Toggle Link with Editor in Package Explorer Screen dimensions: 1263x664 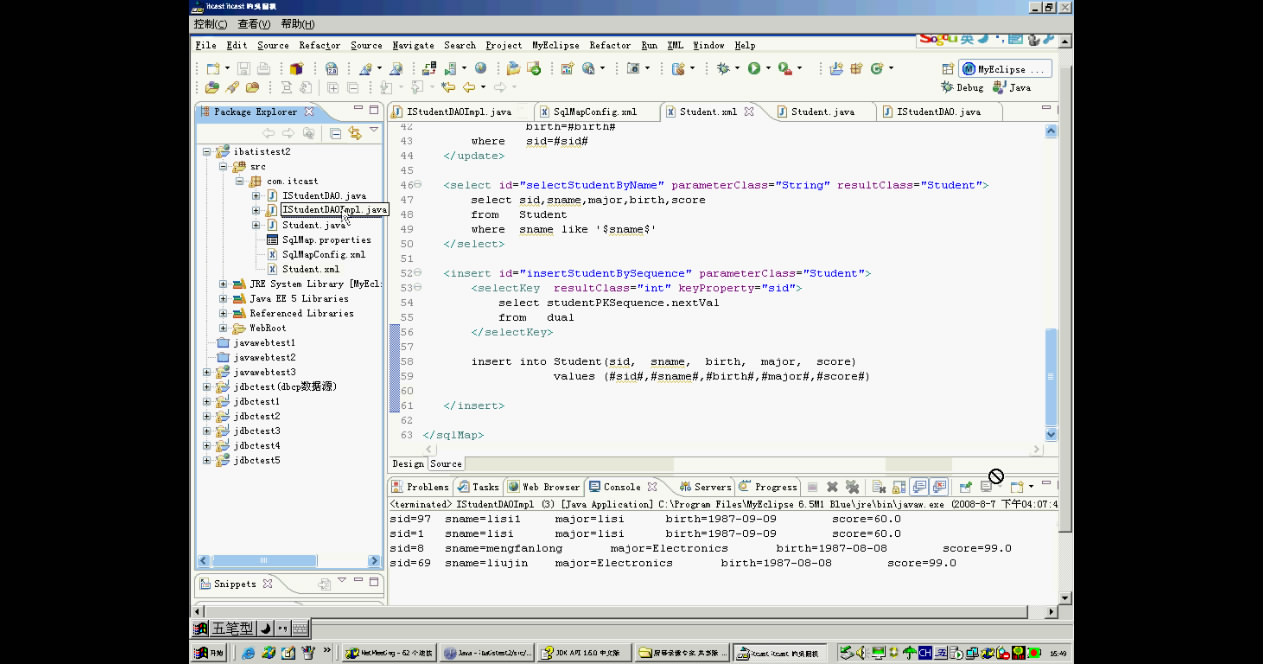(x=354, y=133)
